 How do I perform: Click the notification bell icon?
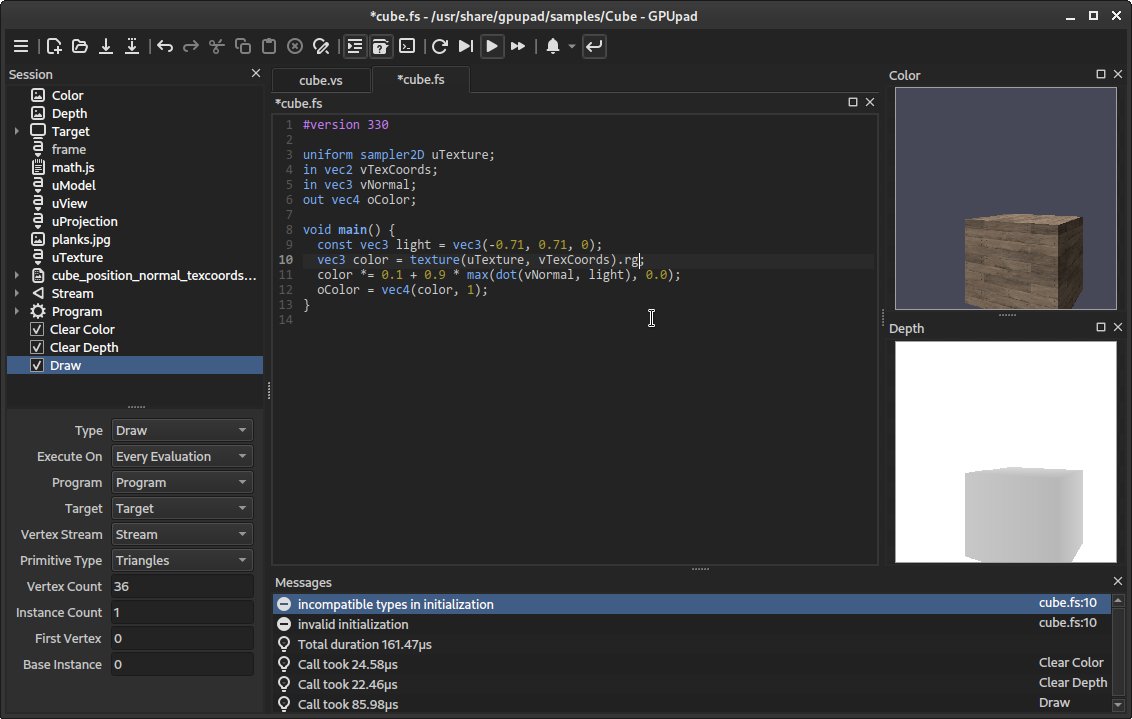[x=553, y=46]
